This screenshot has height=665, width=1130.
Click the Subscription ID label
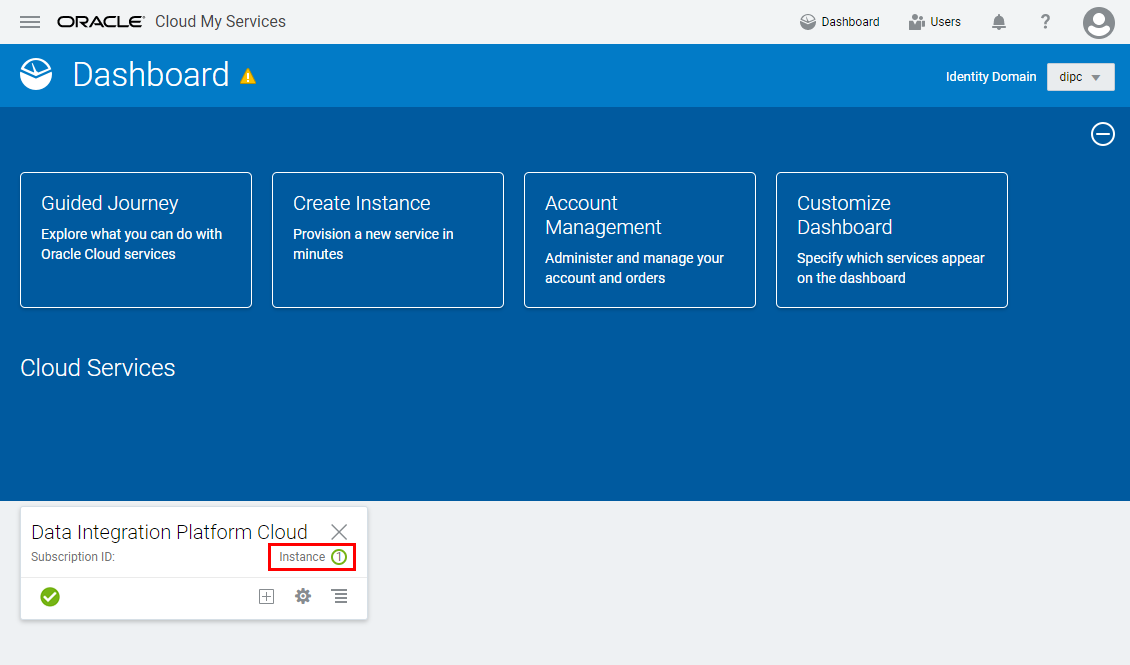tap(73, 557)
